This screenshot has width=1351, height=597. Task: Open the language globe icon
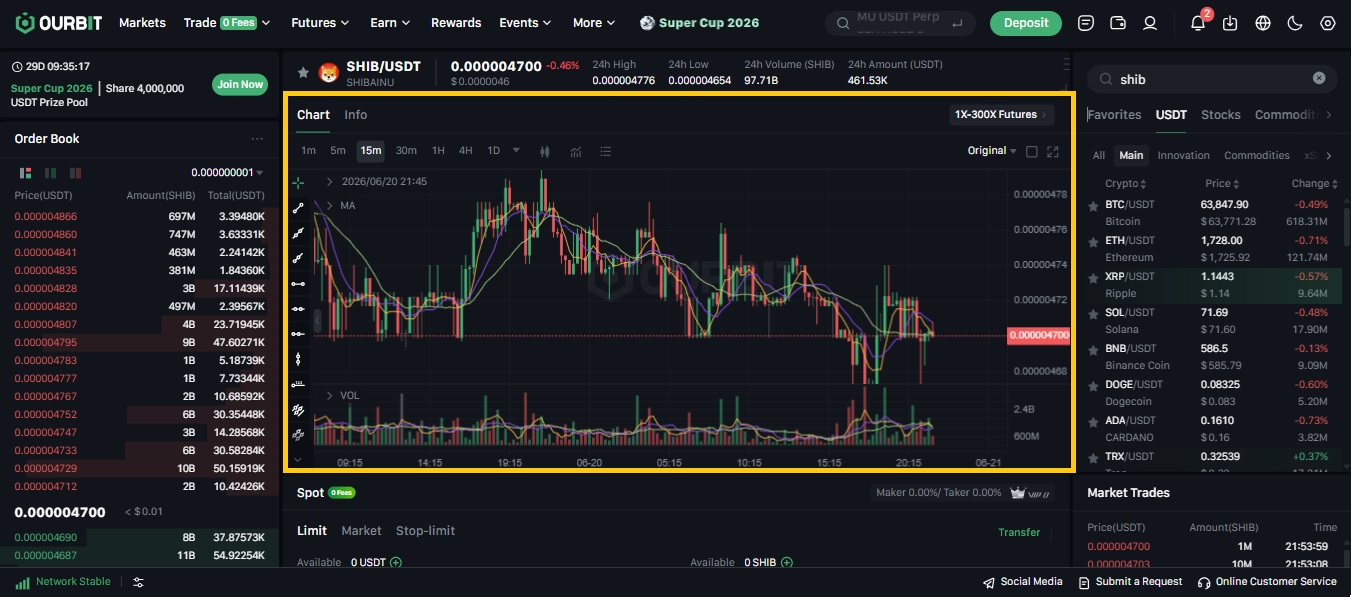coord(1262,23)
